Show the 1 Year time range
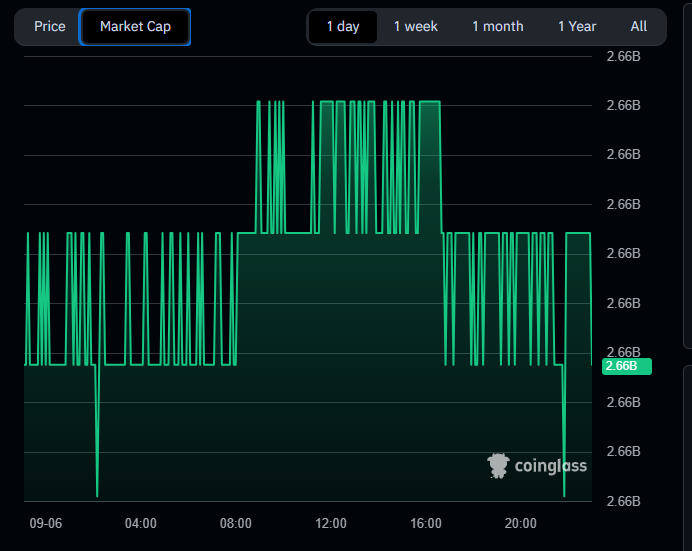The width and height of the screenshot is (692, 551). (x=577, y=26)
